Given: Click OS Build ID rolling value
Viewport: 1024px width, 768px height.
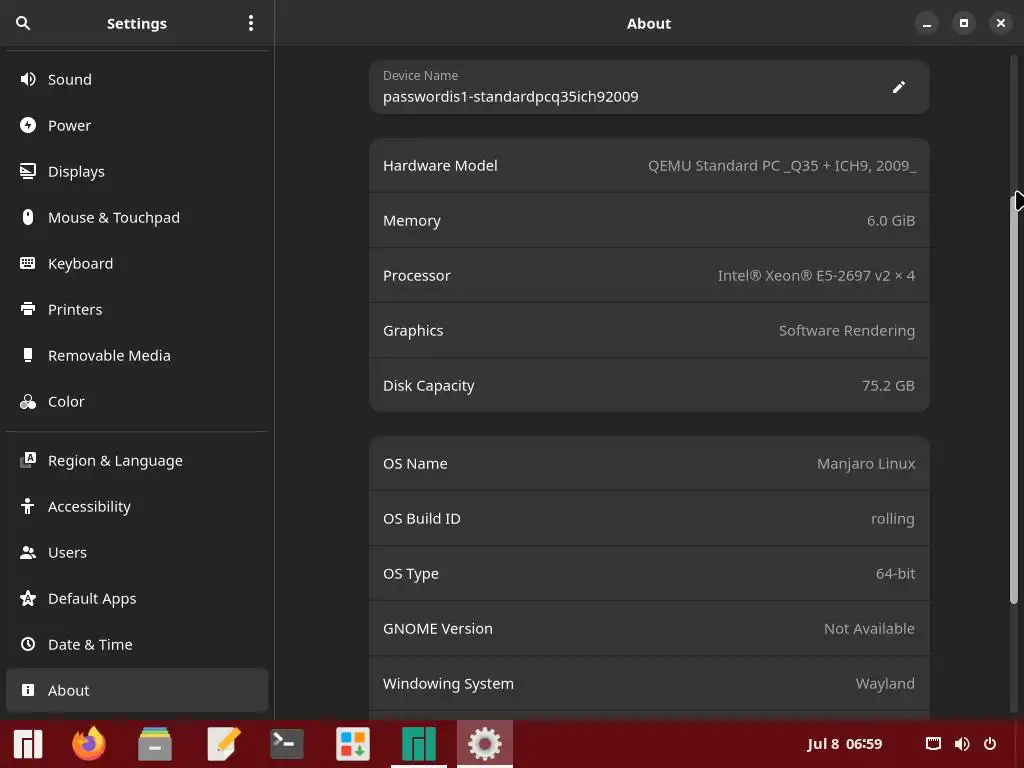Looking at the screenshot, I should [893, 519].
